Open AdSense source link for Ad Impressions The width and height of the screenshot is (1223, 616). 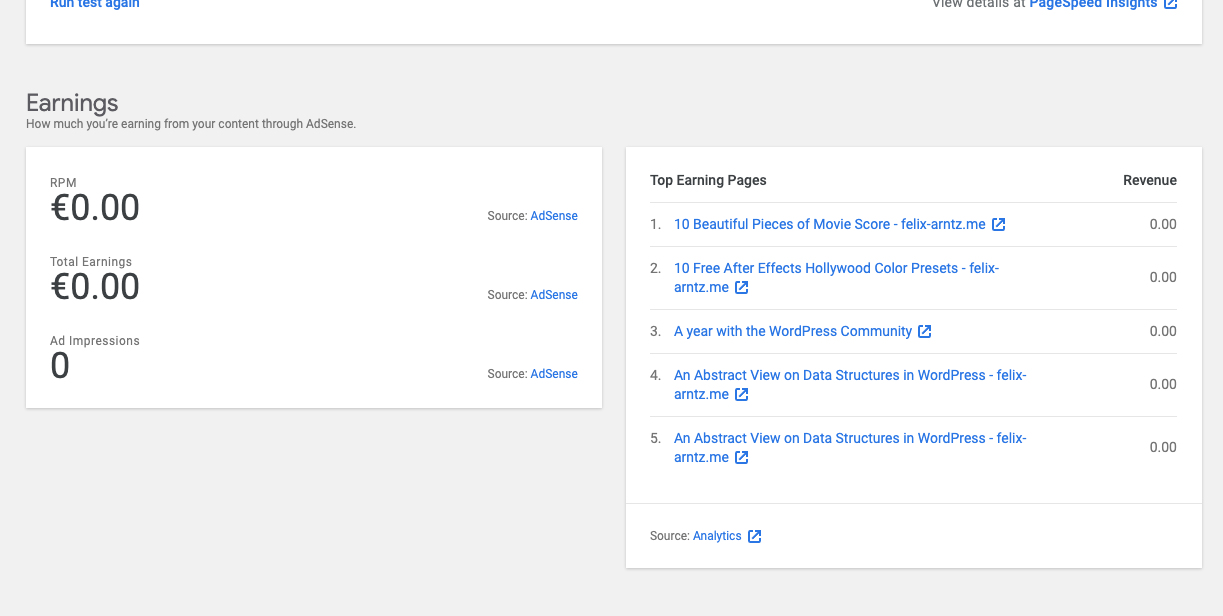coord(554,374)
